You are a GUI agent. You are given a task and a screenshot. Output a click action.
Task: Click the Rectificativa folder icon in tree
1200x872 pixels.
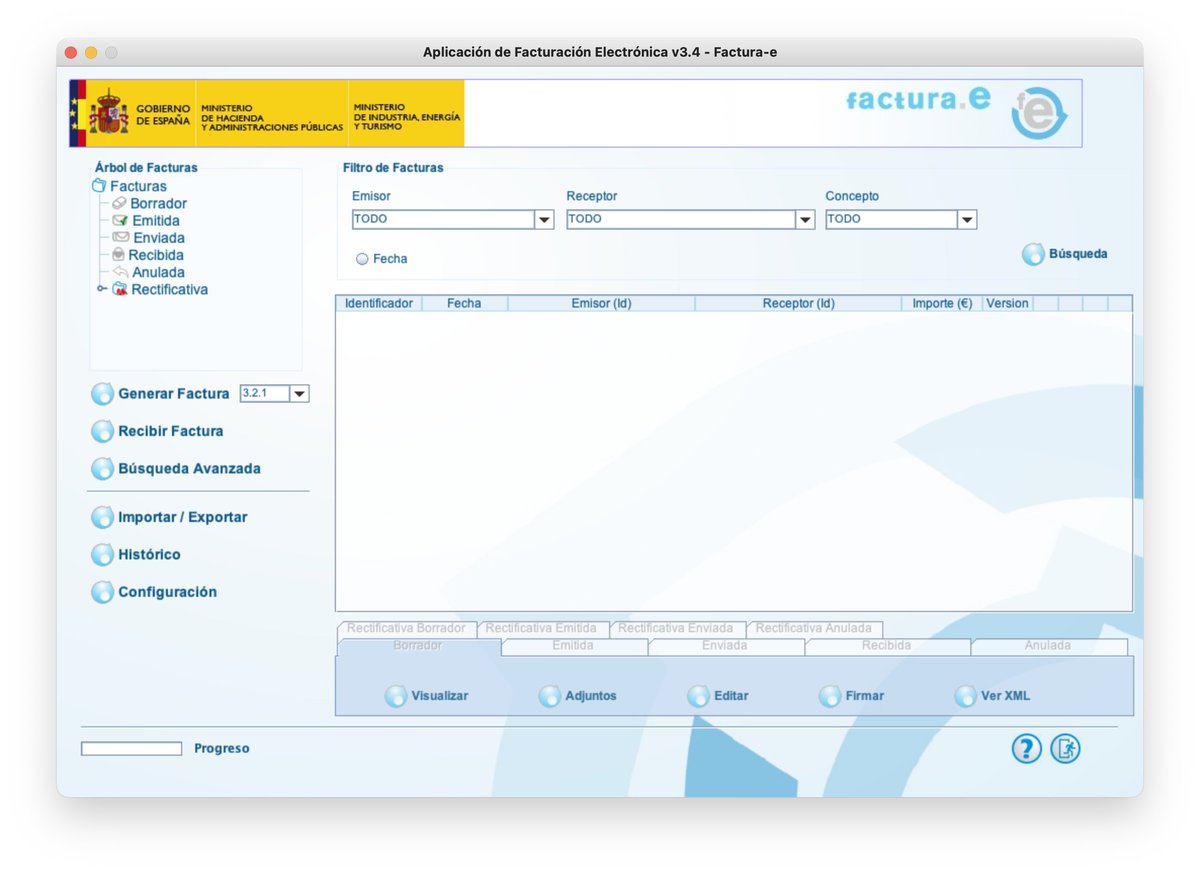[x=120, y=289]
